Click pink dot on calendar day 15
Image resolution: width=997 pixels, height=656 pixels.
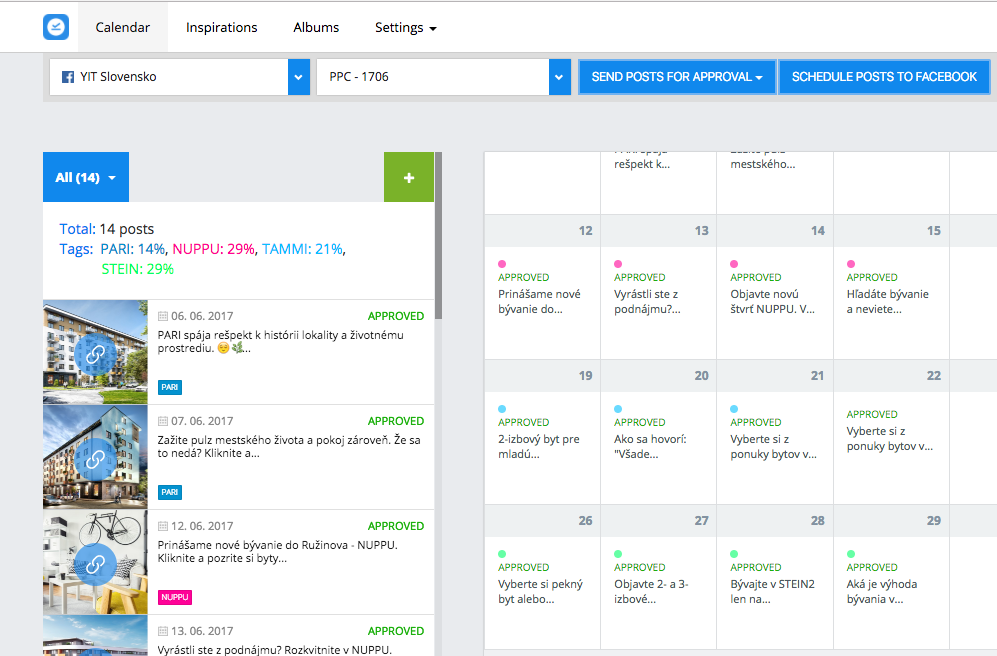[851, 264]
